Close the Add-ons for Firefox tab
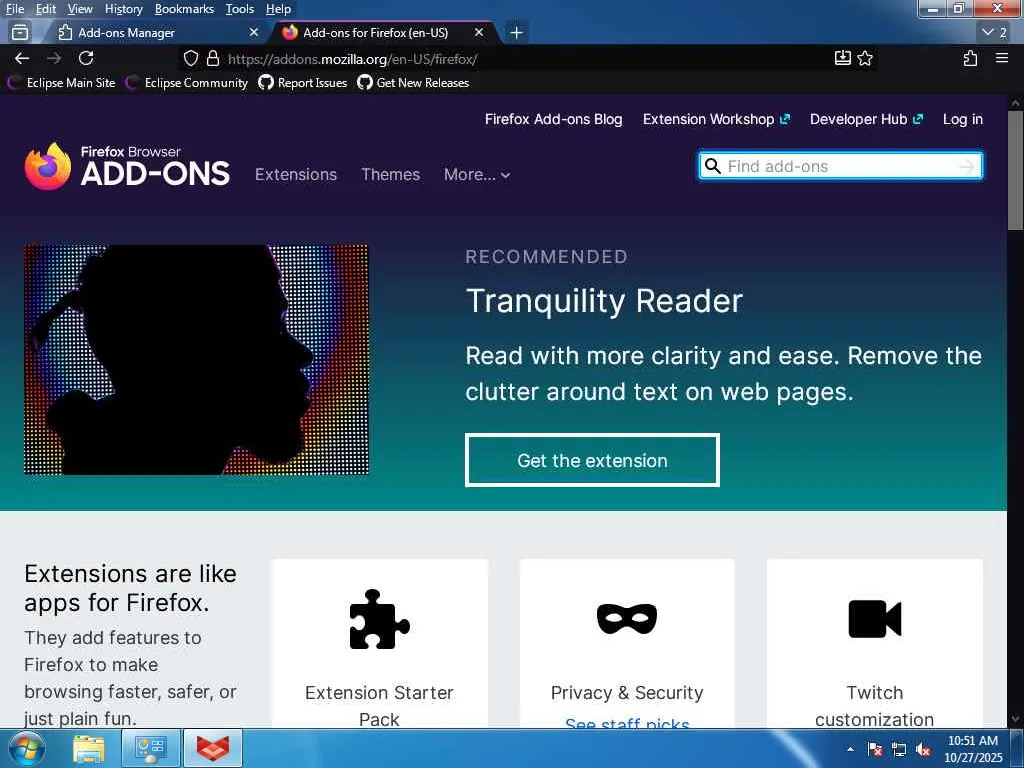1024x768 pixels. pos(479,32)
